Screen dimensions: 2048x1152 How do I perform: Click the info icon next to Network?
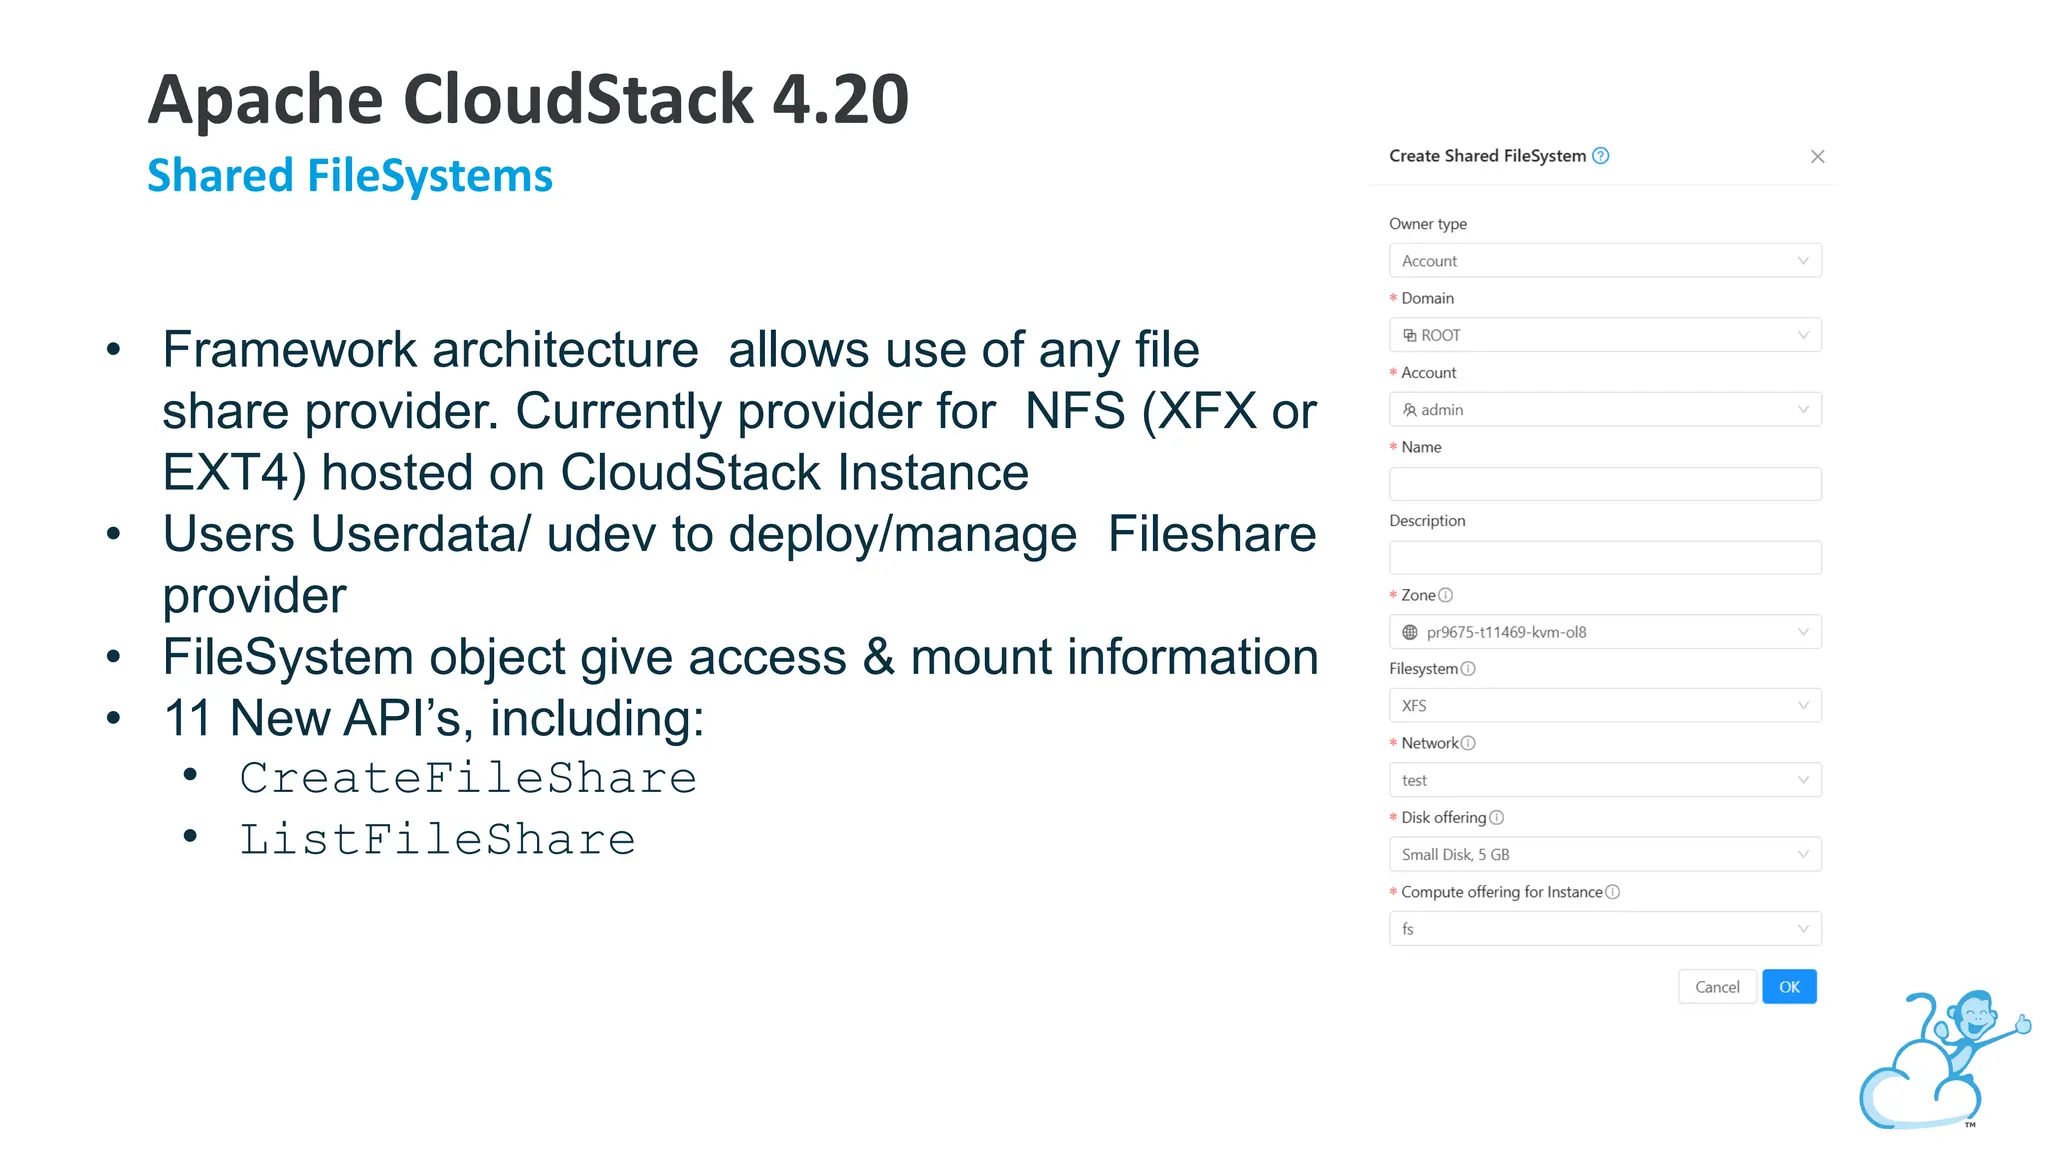(x=1467, y=743)
